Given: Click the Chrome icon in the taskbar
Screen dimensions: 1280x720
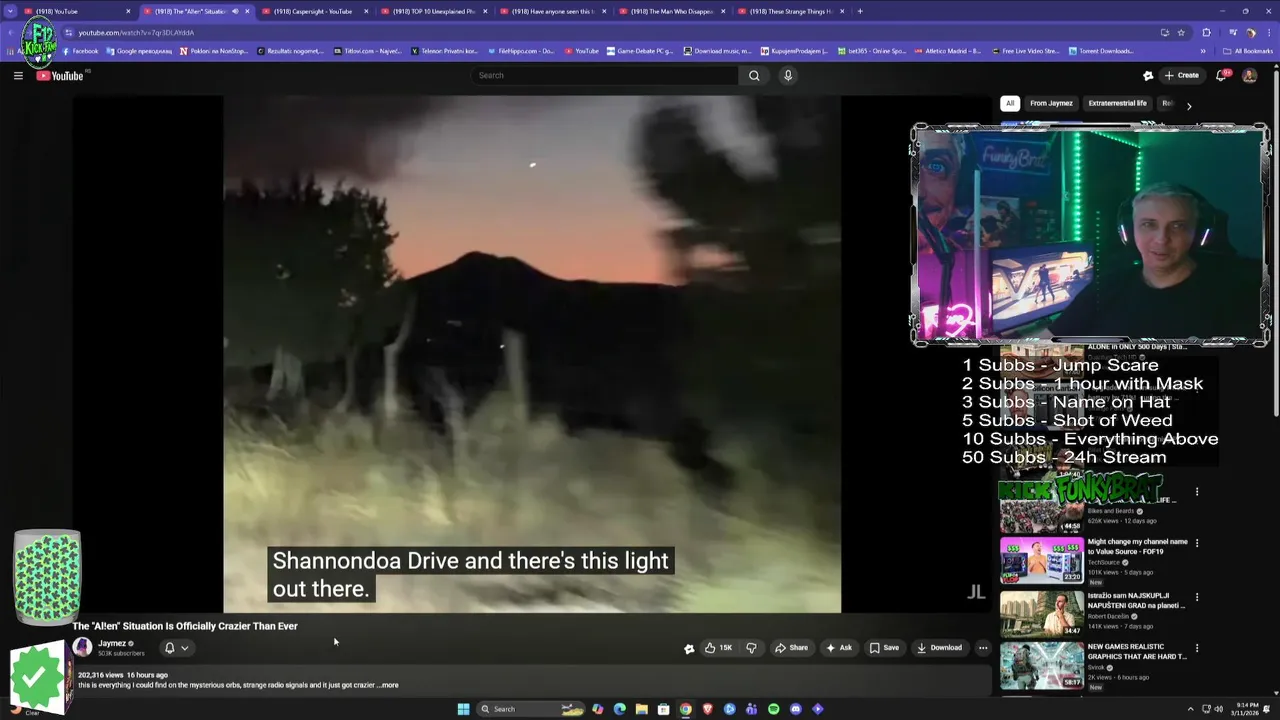Looking at the screenshot, I should click(685, 709).
